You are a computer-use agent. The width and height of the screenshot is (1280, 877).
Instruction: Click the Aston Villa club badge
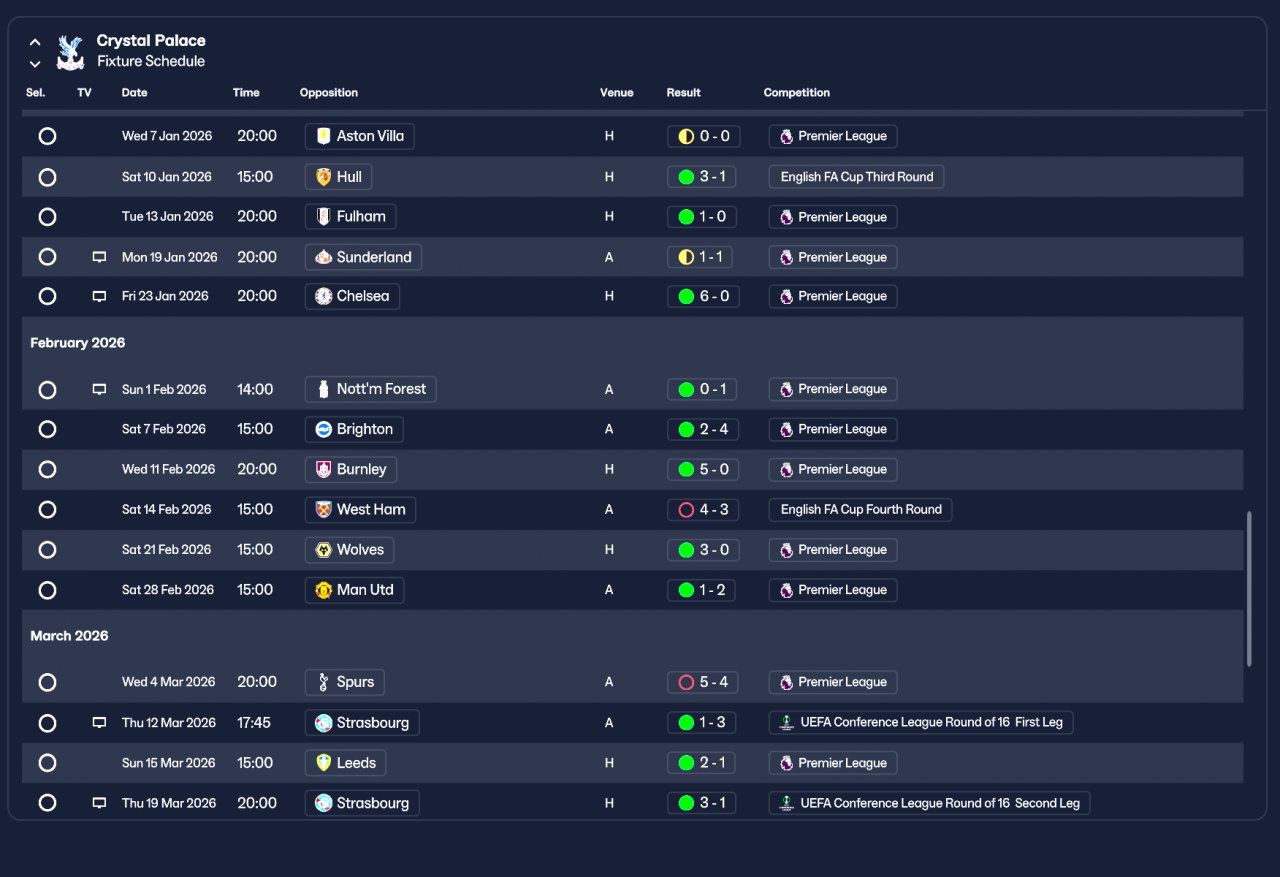tap(323, 136)
